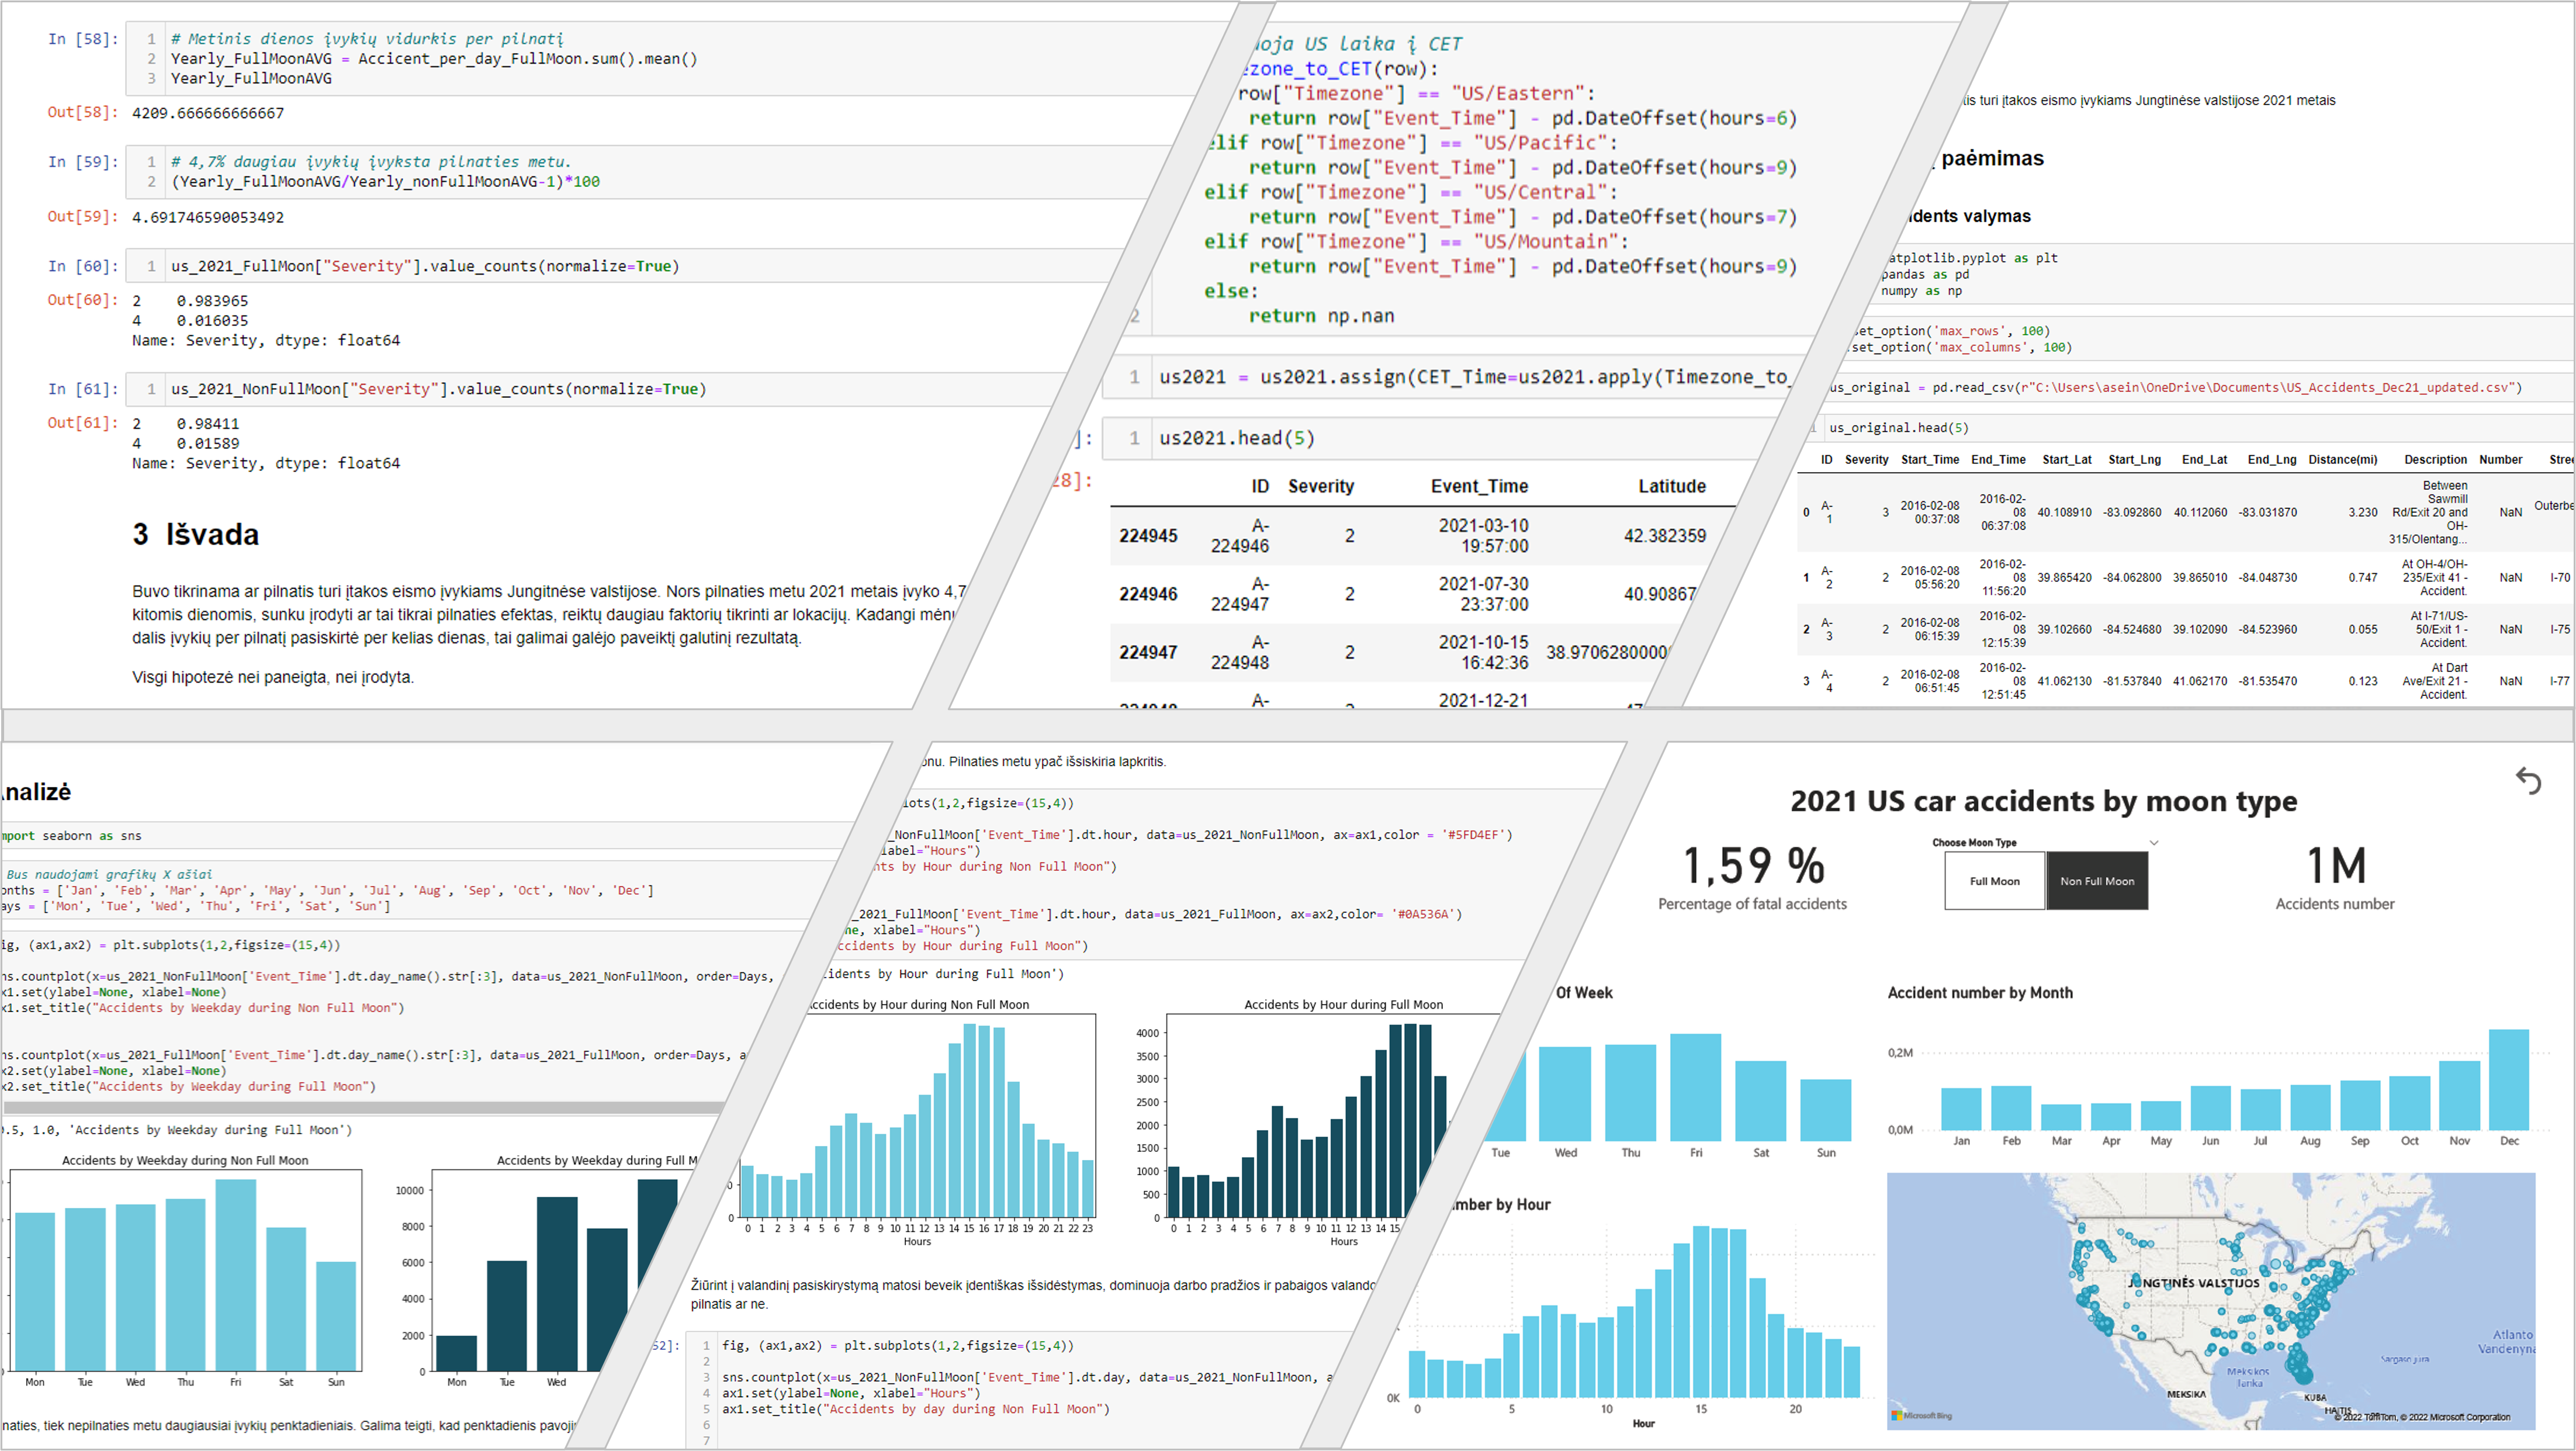Image resolution: width=2576 pixels, height=1451 pixels.
Task: Click row index 224945 in us2021 table
Action: (x=1148, y=536)
